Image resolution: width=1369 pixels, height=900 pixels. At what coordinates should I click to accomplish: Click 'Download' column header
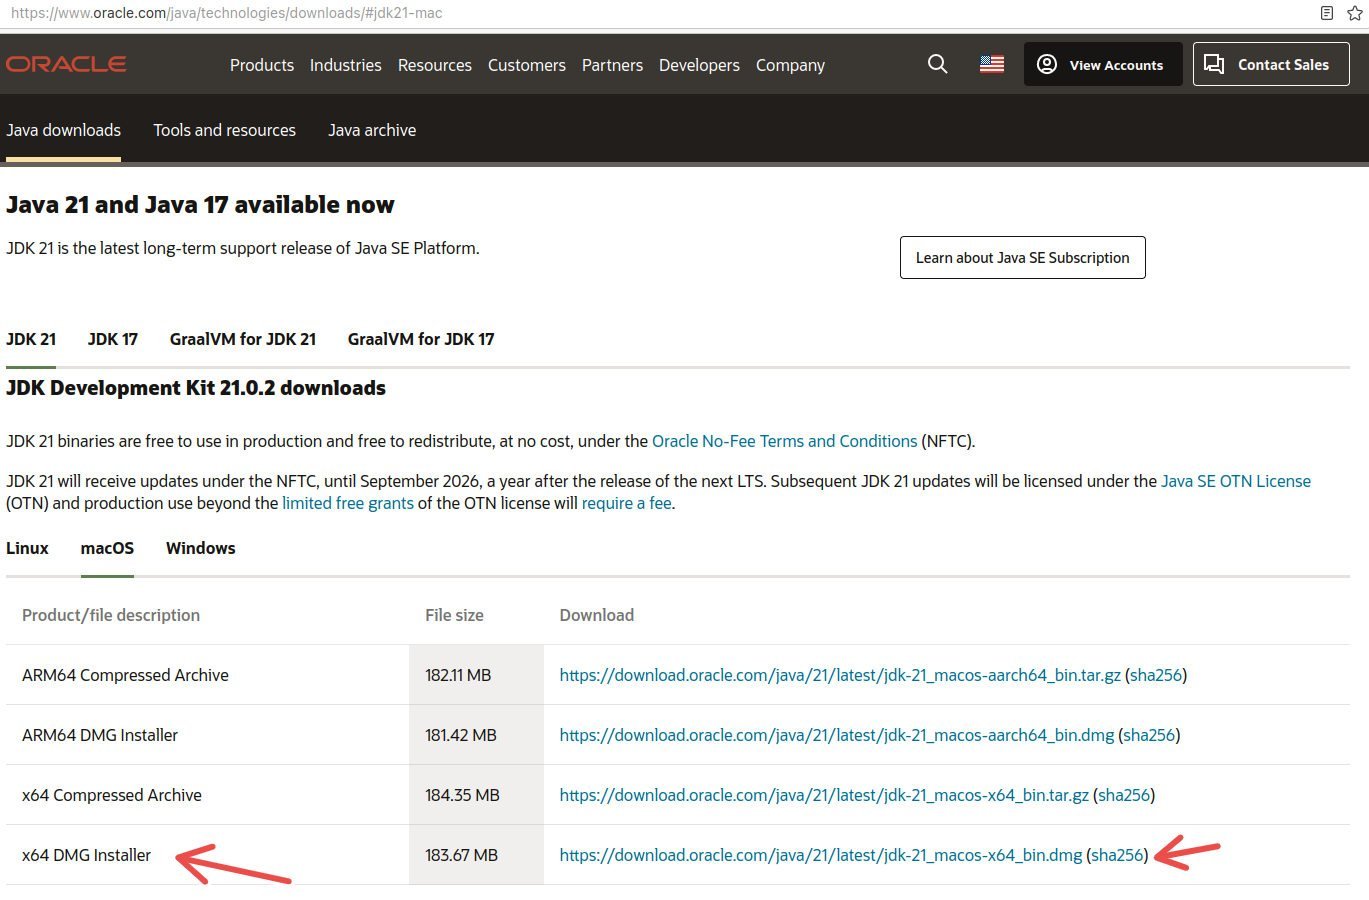[x=597, y=615]
